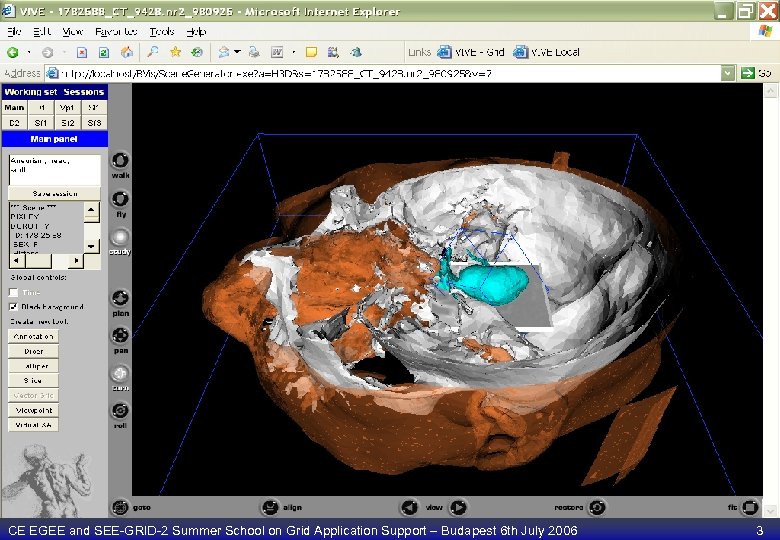The image size is (780, 540).
Task: Select the plan navigation tool
Action: 120,298
